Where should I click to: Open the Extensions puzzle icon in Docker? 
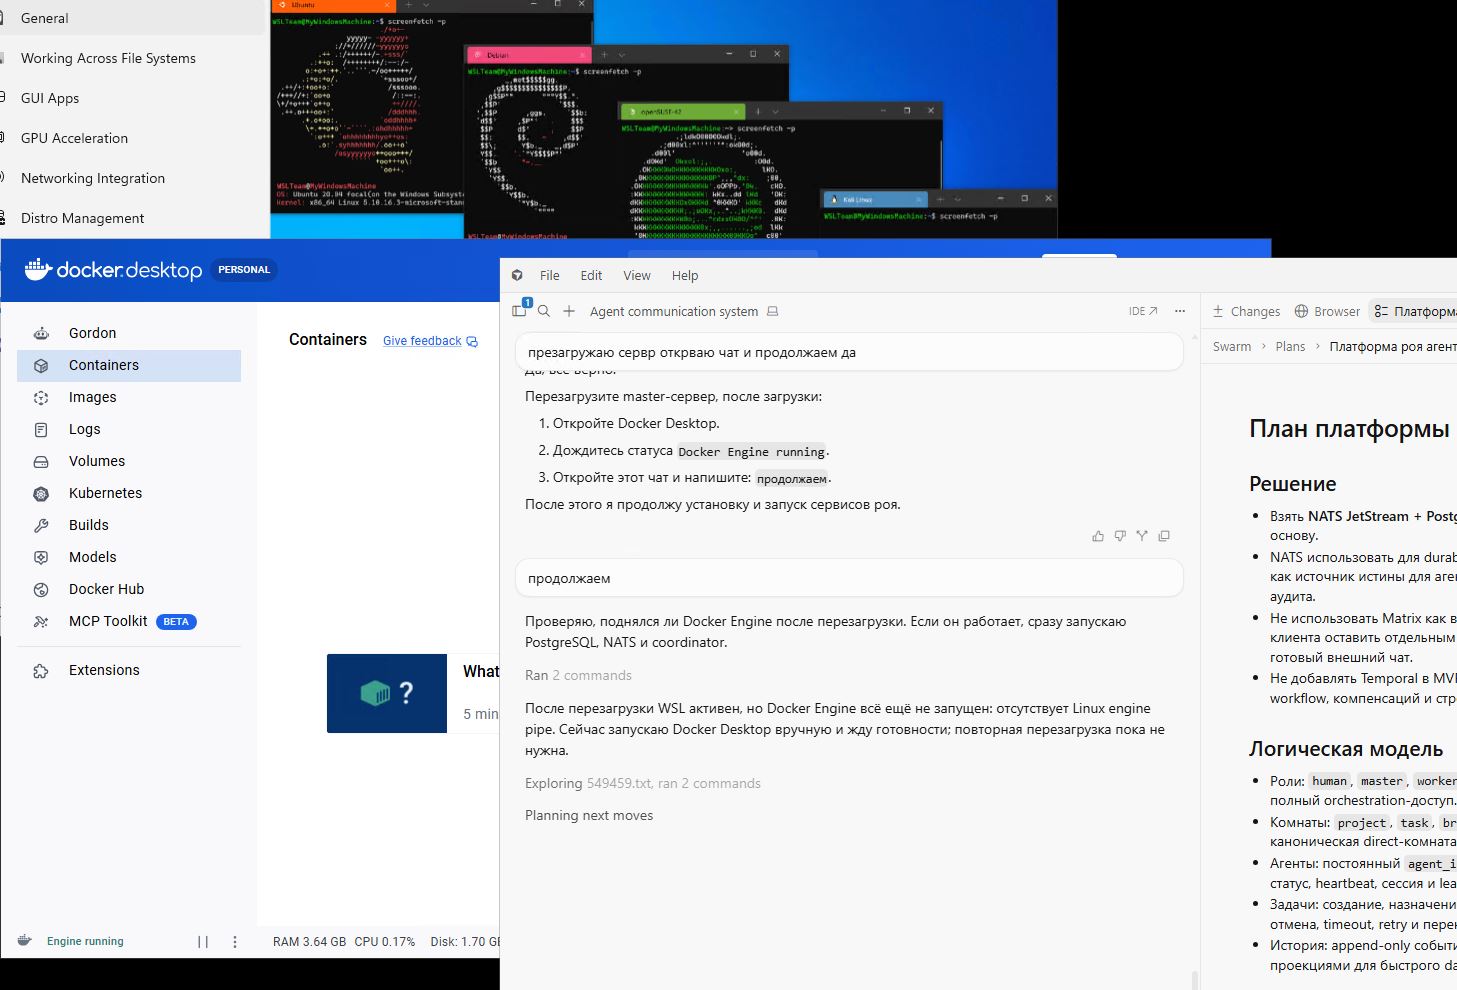[x=41, y=670]
